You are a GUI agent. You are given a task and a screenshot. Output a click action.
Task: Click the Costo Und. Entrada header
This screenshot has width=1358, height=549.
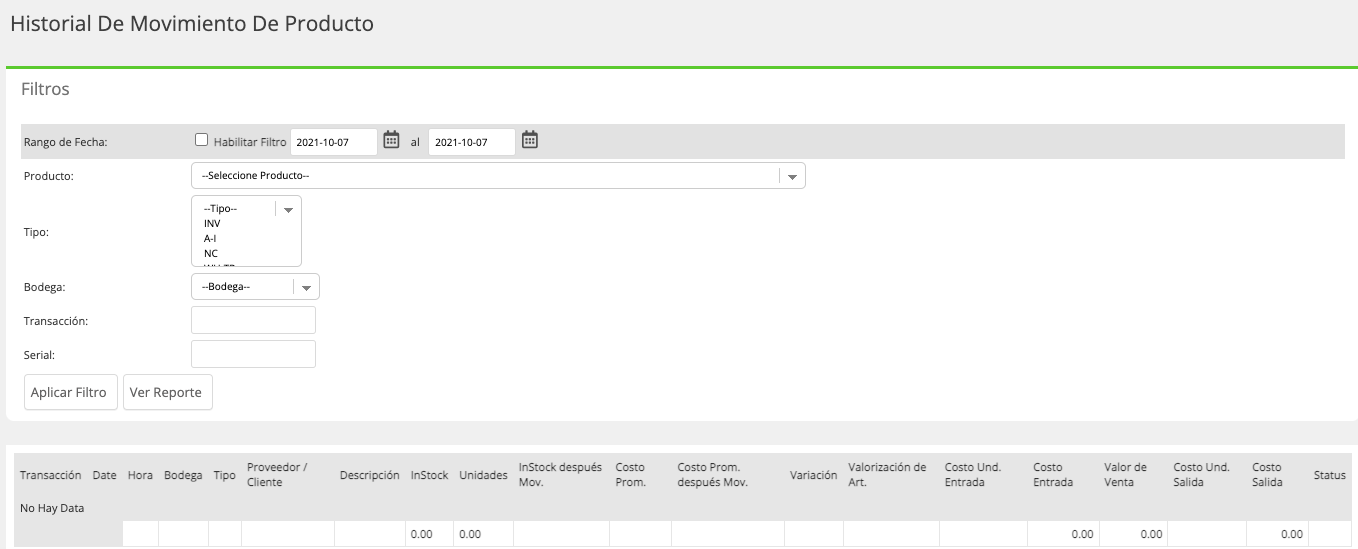(973, 475)
